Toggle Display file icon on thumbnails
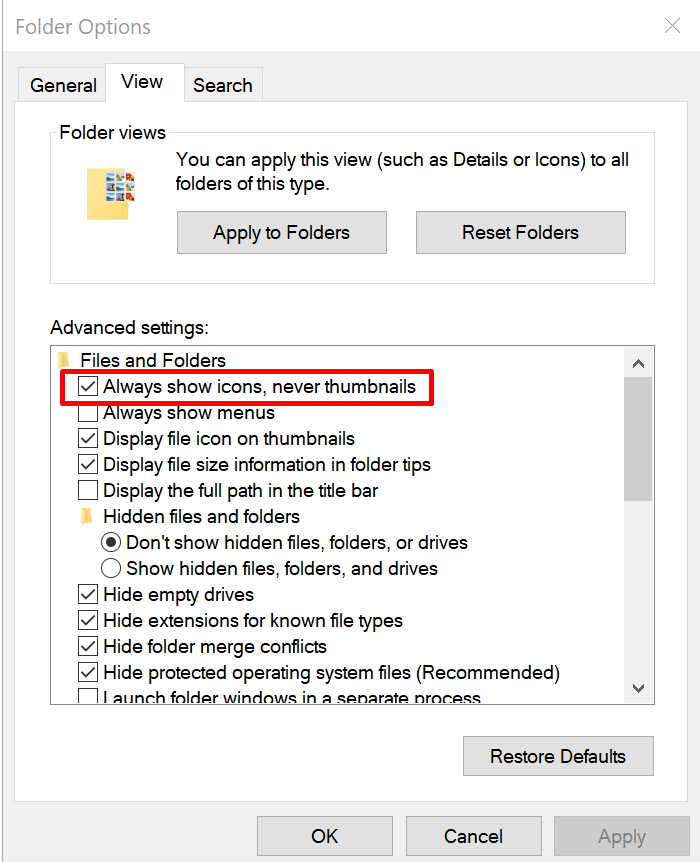This screenshot has height=862, width=700. pyautogui.click(x=89, y=438)
